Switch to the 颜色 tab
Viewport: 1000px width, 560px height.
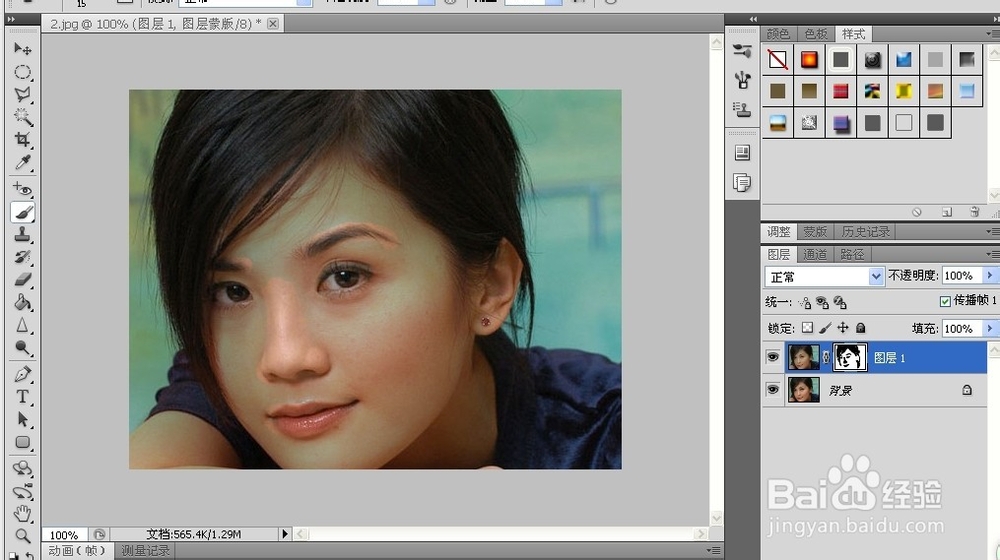coord(778,34)
